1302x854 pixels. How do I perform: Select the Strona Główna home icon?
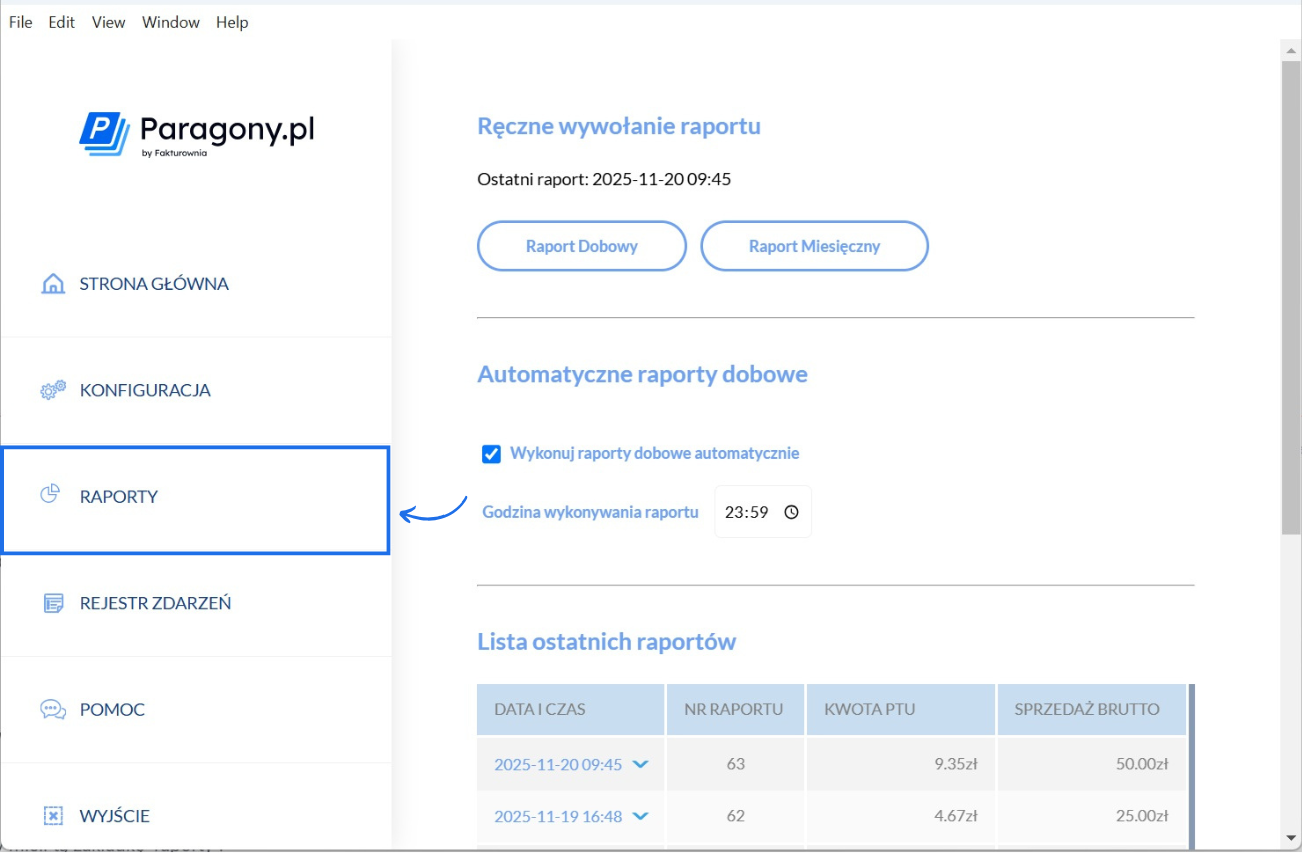(51, 284)
